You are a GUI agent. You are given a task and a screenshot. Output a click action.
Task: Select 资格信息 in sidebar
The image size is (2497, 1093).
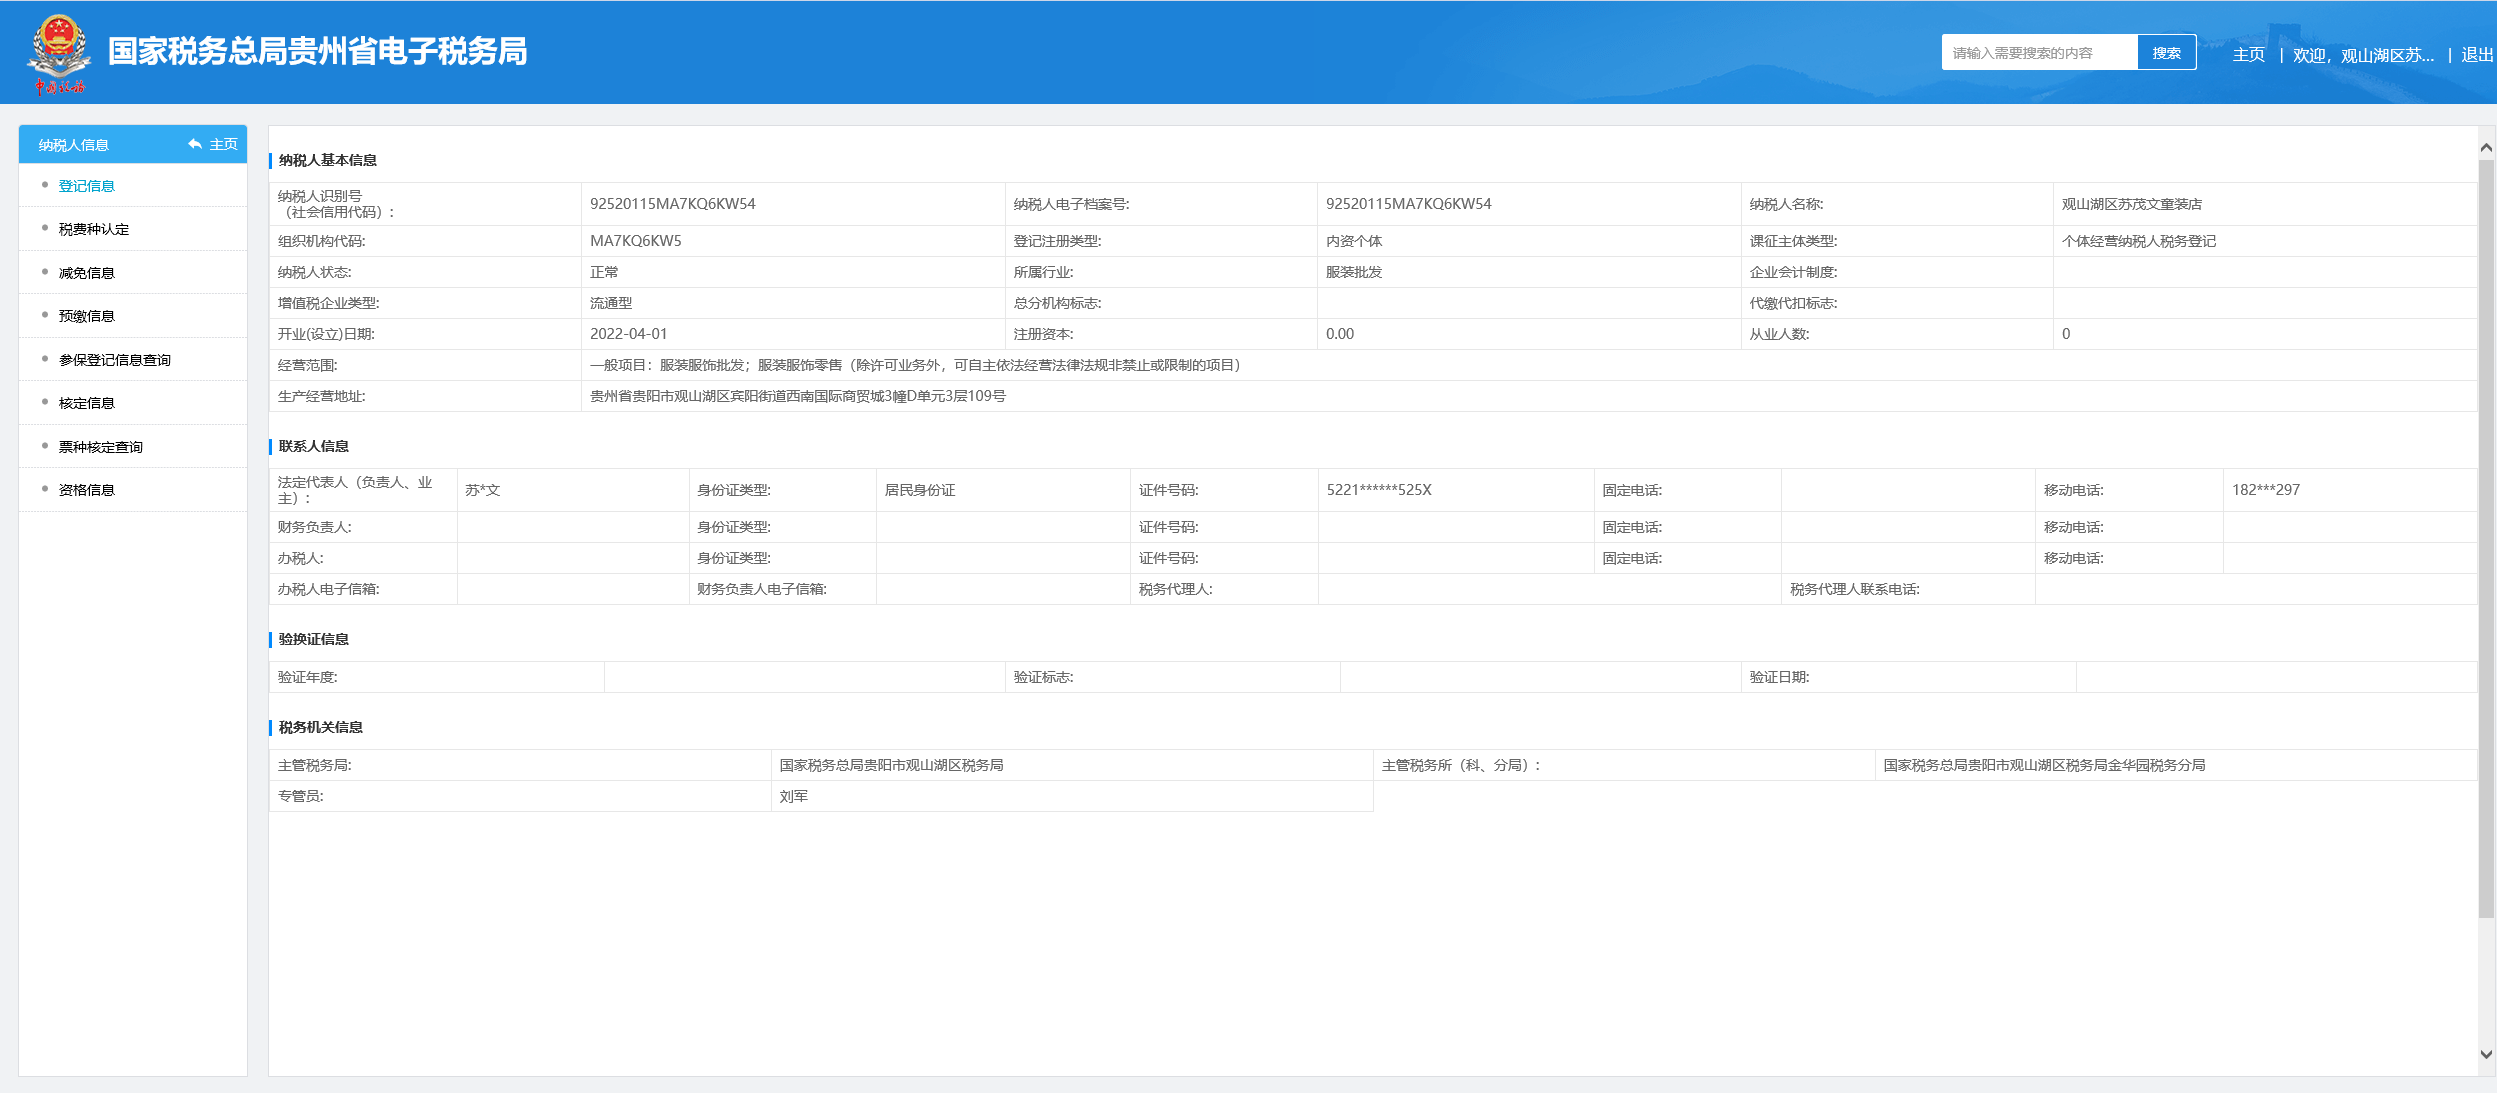[87, 490]
